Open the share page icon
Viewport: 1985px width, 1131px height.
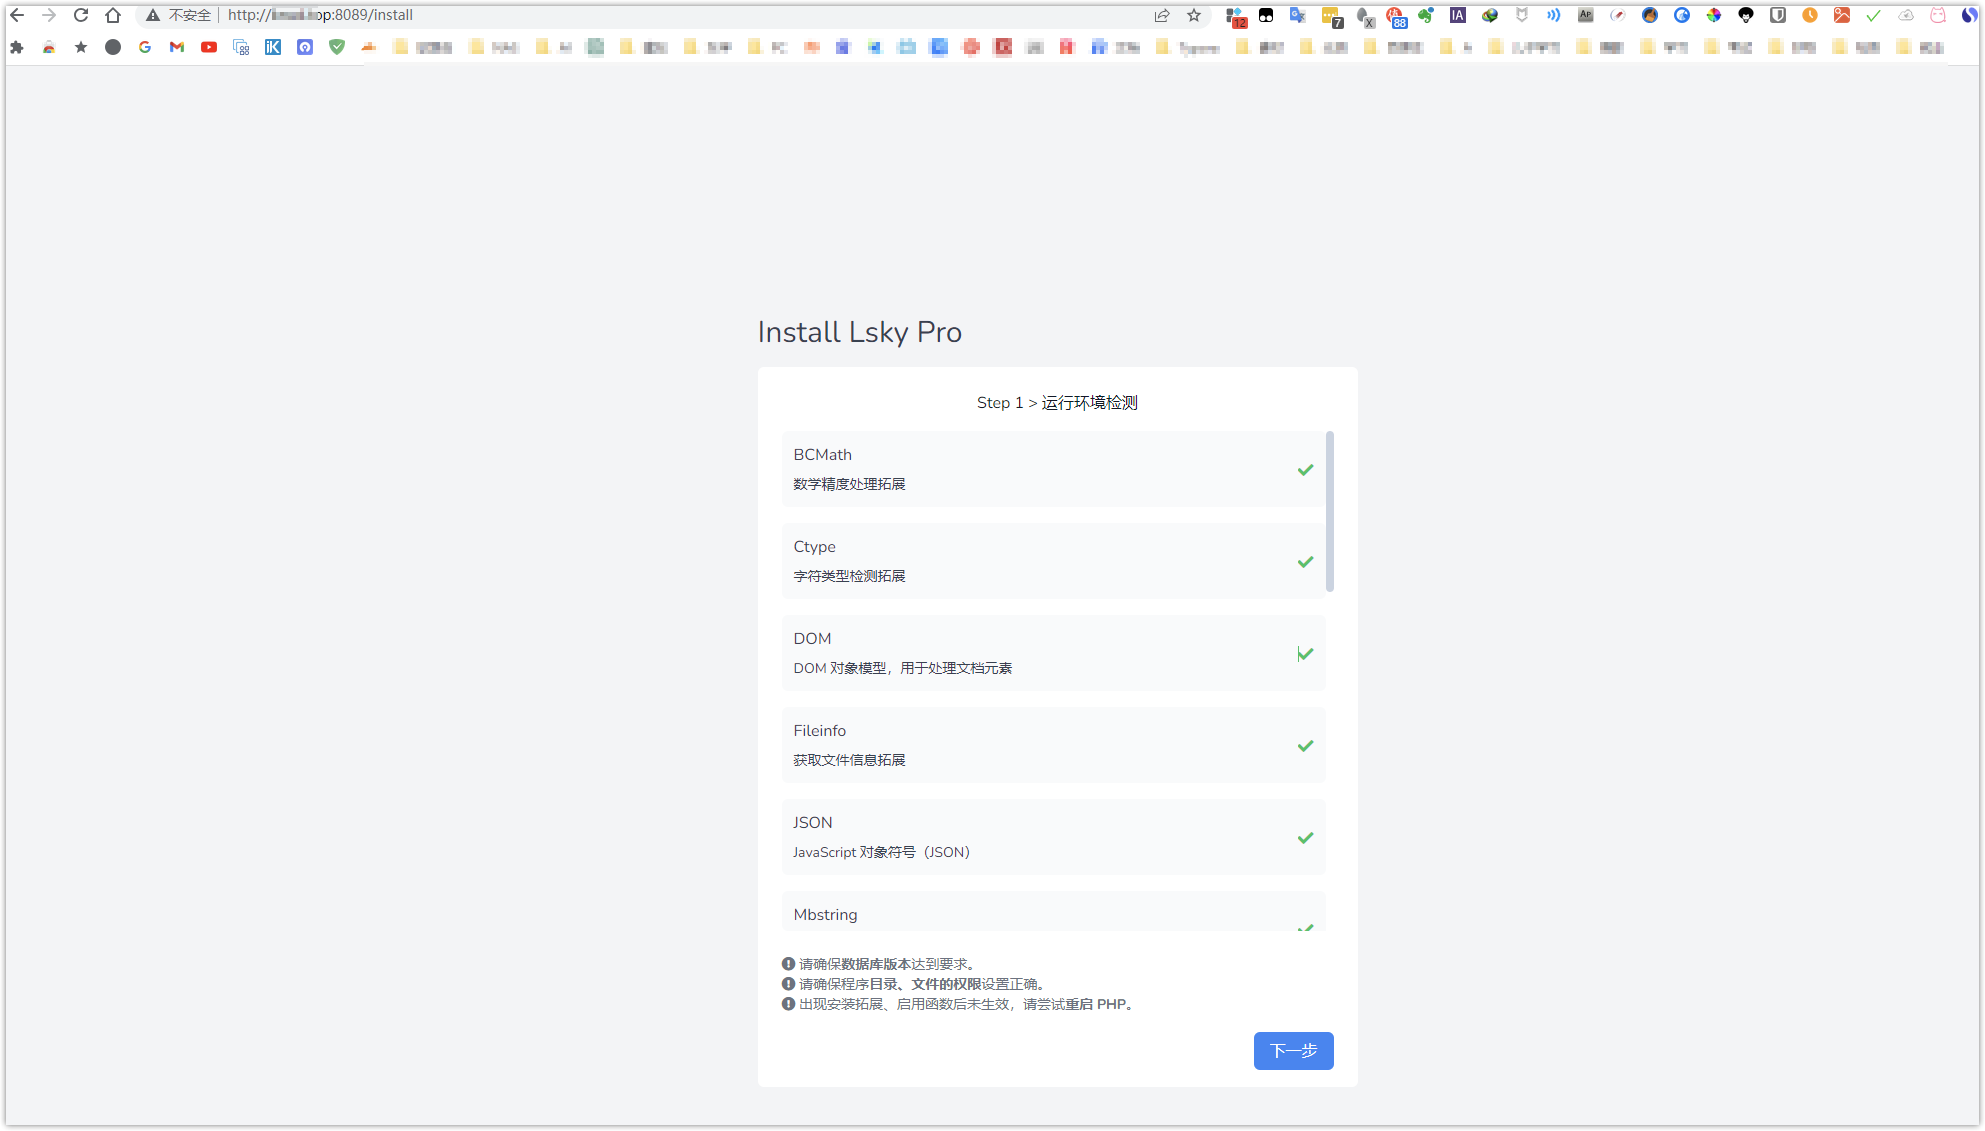coord(1162,15)
